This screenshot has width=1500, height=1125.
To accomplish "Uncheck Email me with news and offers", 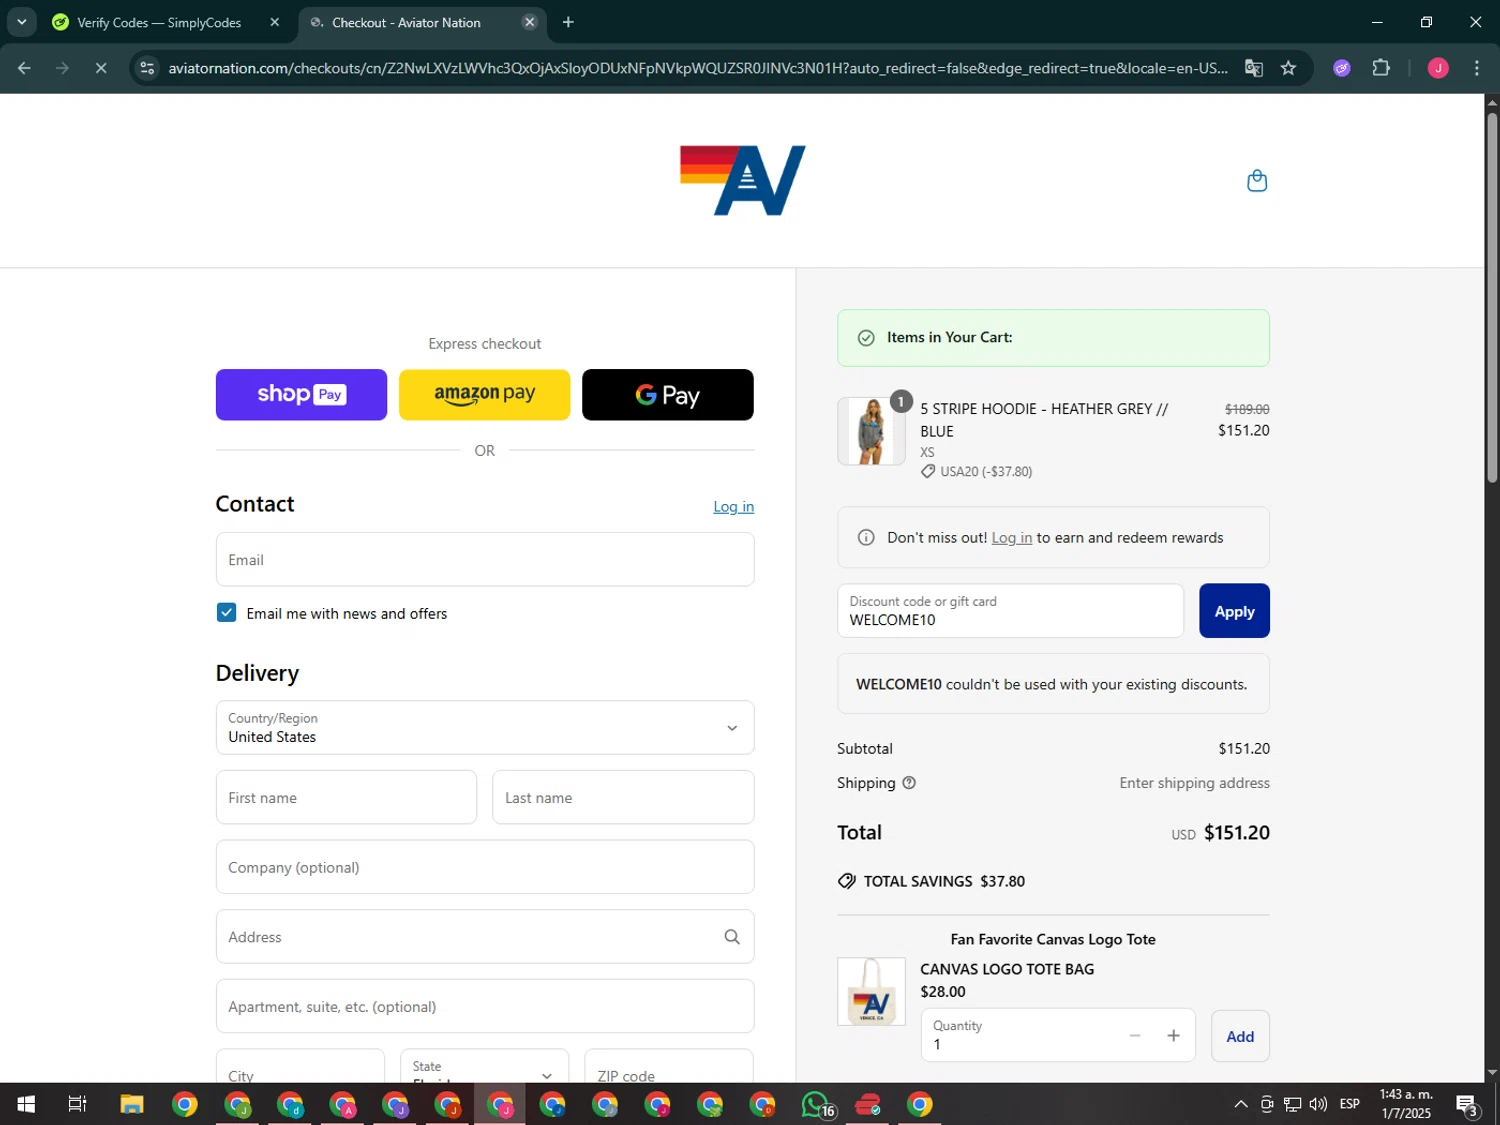I will click(226, 613).
